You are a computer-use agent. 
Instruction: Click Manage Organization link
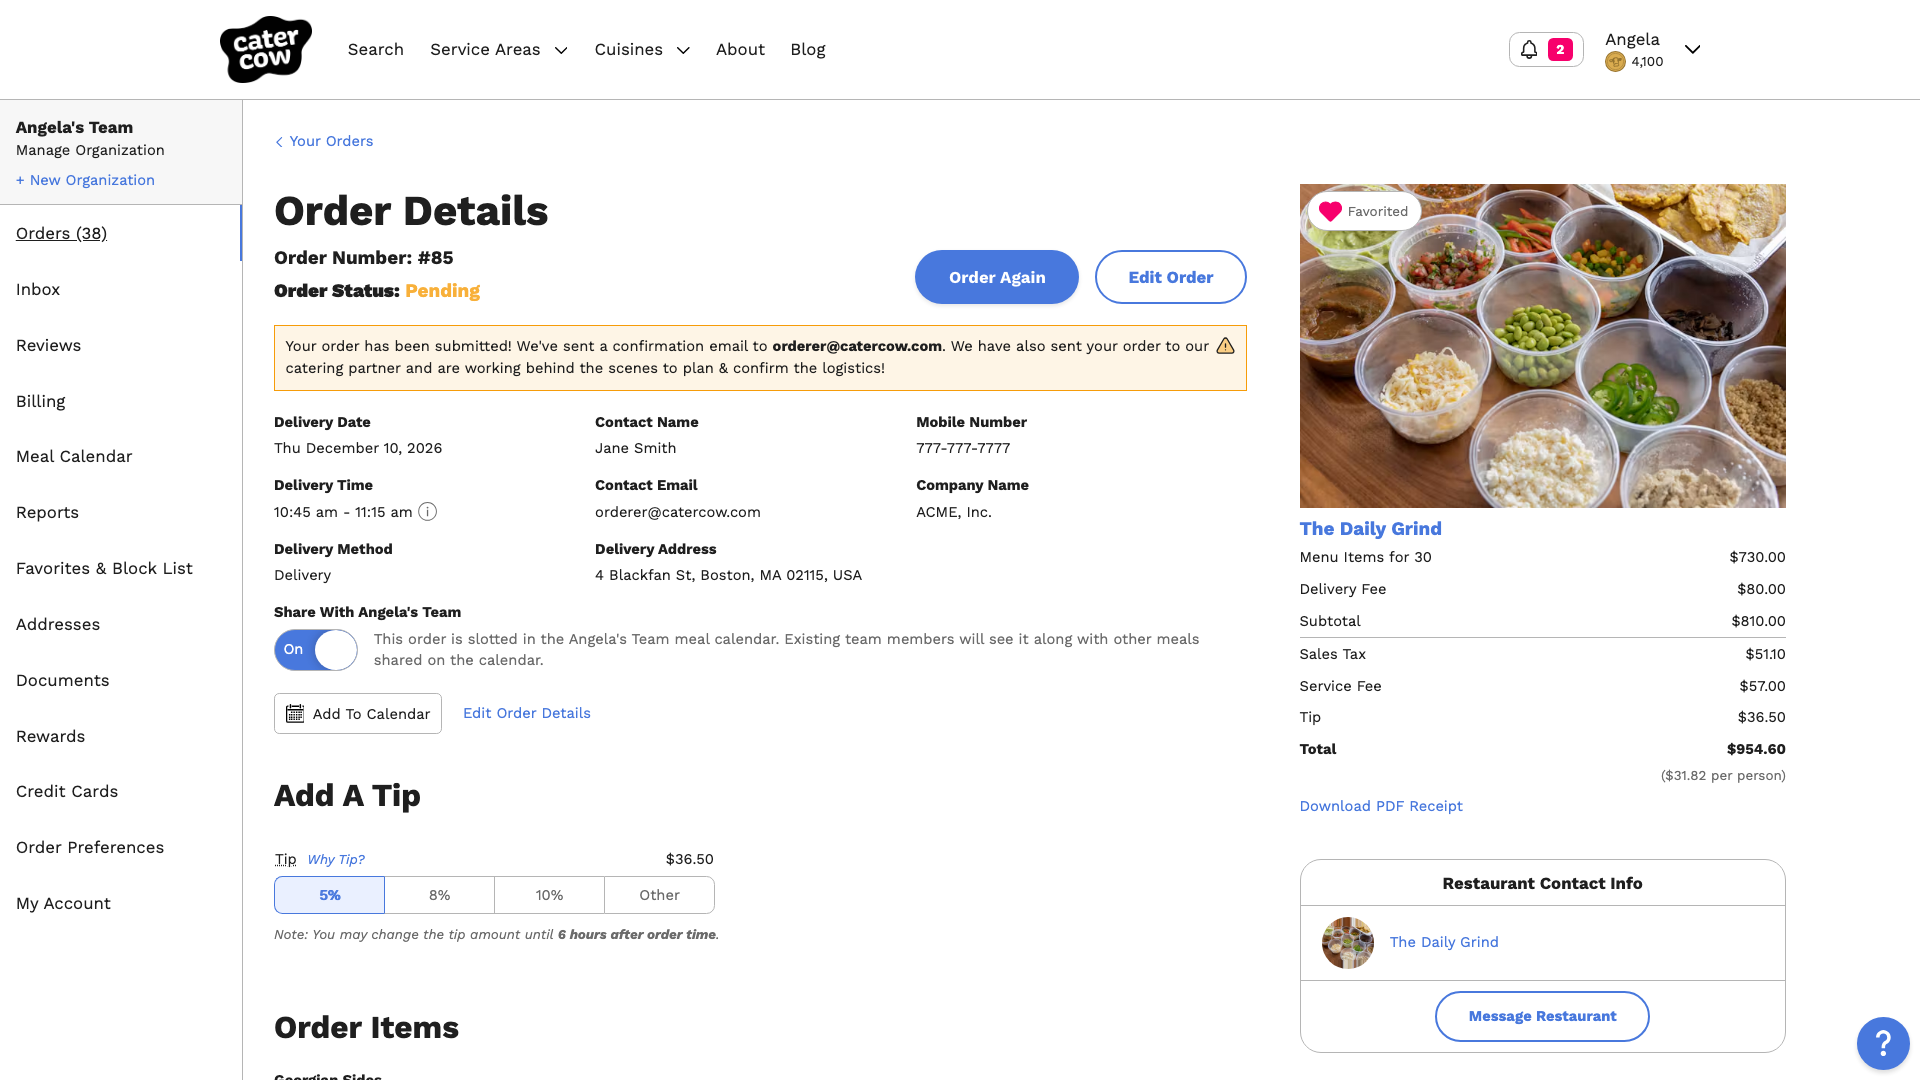click(x=90, y=150)
